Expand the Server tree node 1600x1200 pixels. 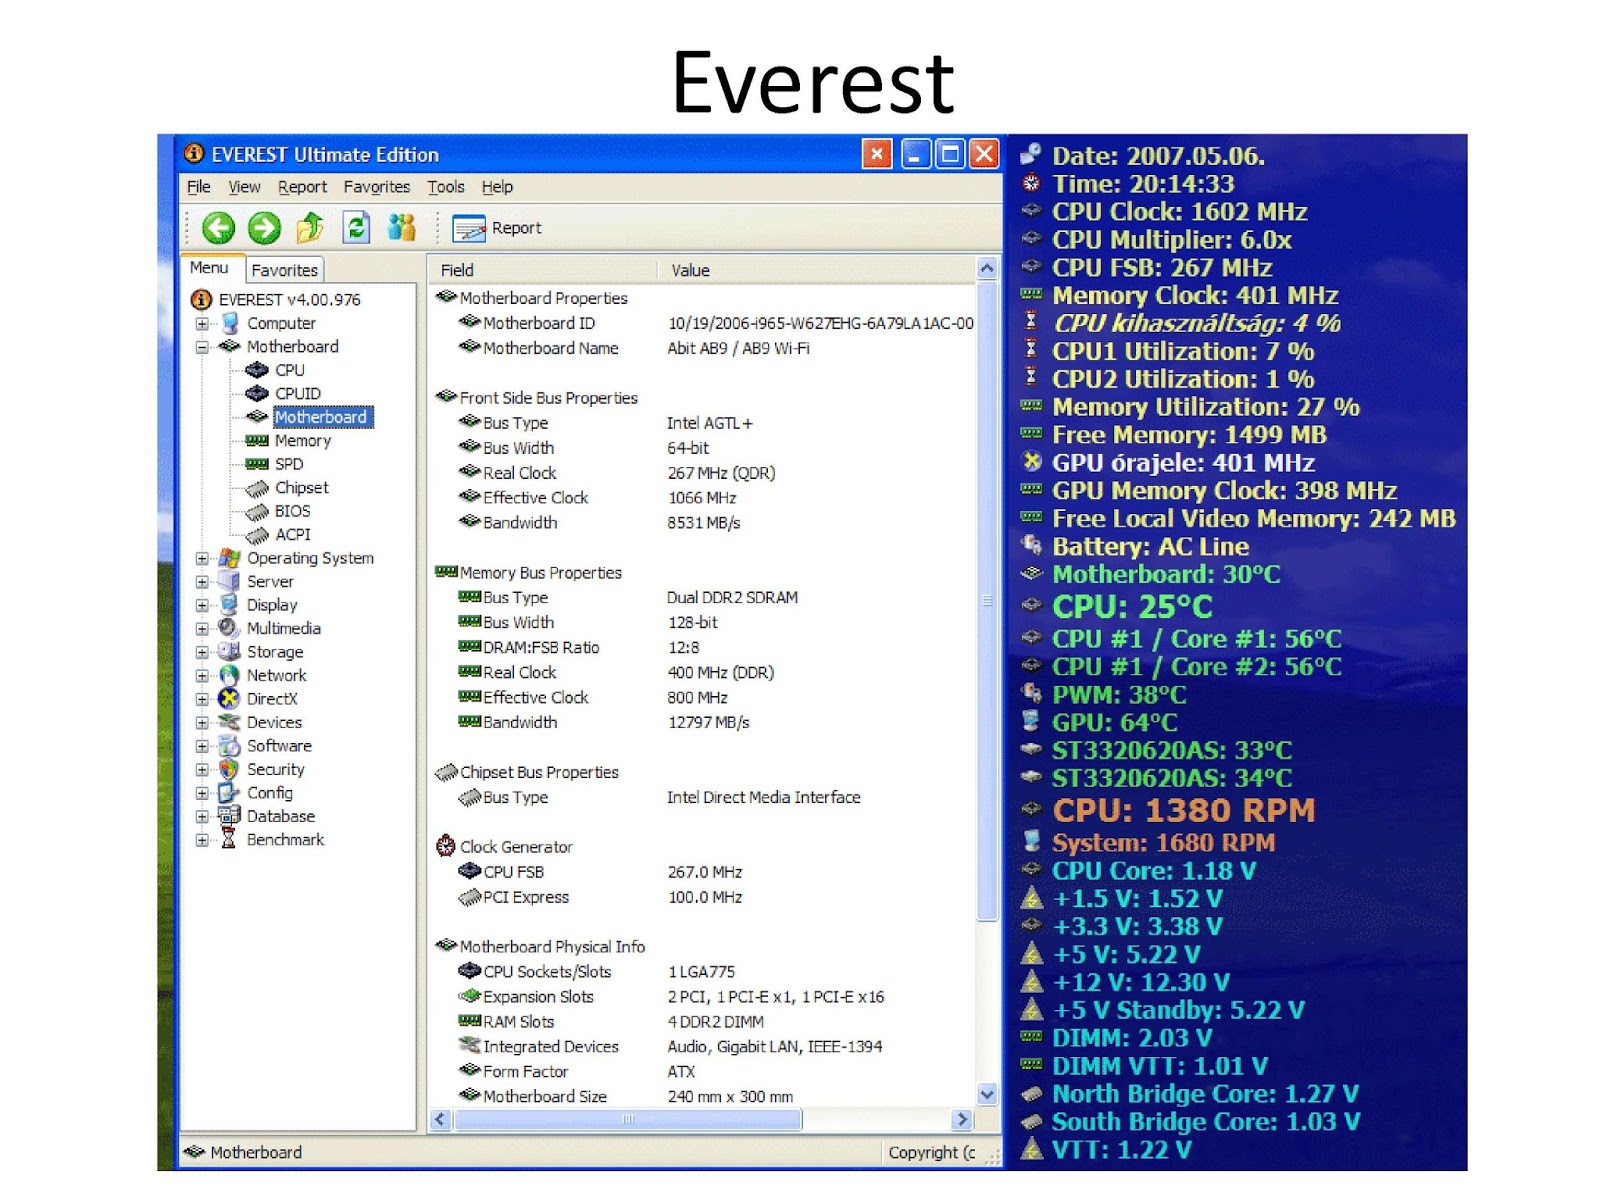point(202,582)
